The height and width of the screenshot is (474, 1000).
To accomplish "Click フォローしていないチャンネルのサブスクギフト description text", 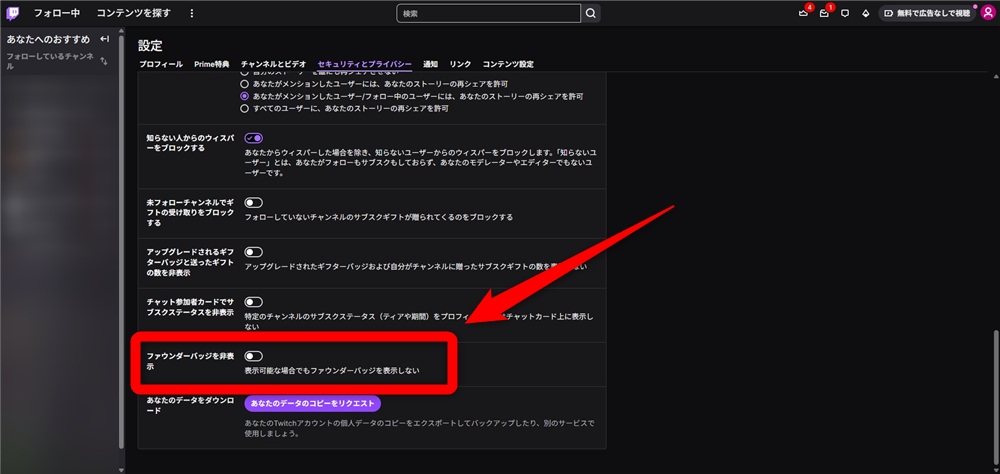I will 379,218.
